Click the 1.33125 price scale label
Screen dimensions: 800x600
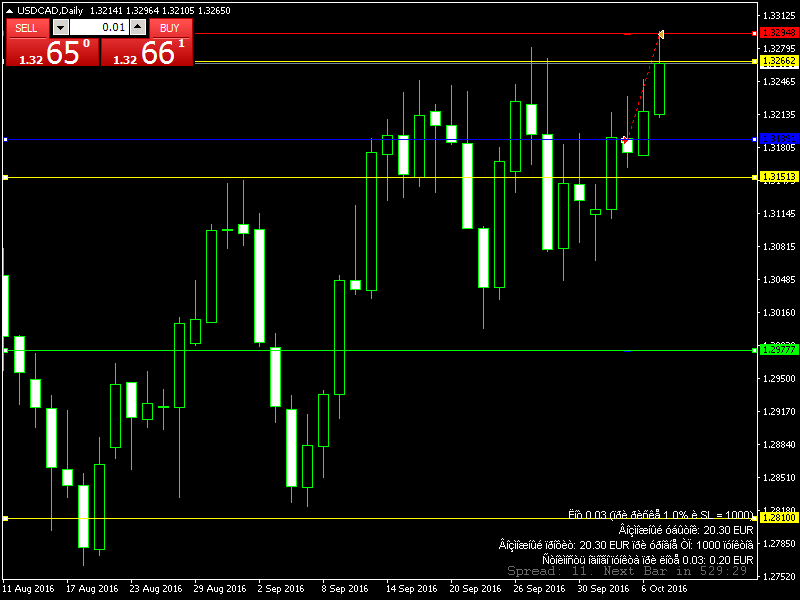point(779,16)
